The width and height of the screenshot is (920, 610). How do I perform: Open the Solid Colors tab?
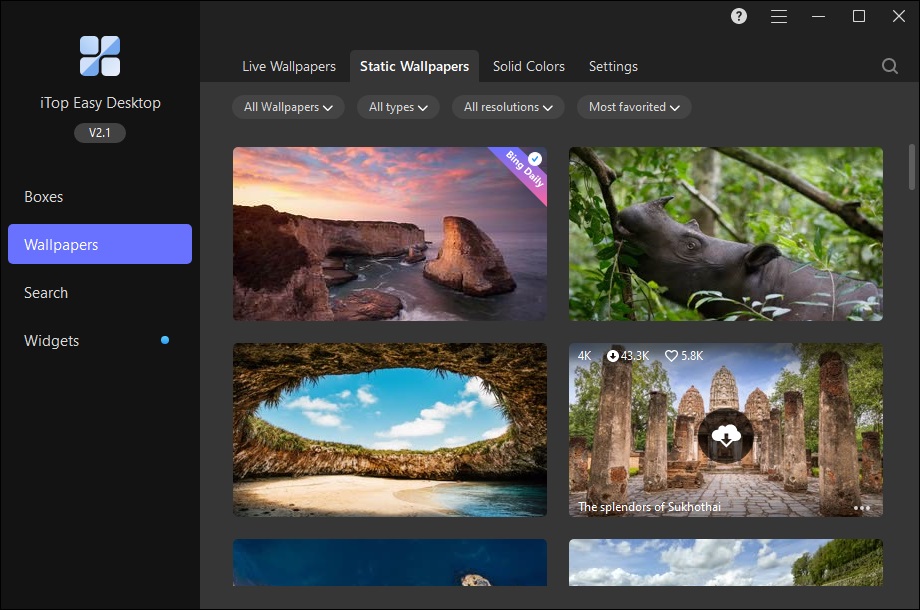tap(529, 66)
